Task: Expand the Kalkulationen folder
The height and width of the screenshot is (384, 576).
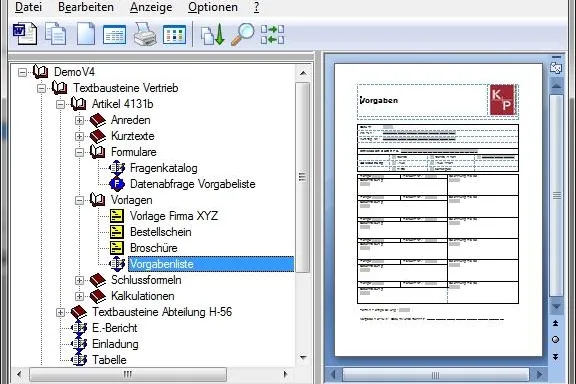Action: (x=79, y=296)
